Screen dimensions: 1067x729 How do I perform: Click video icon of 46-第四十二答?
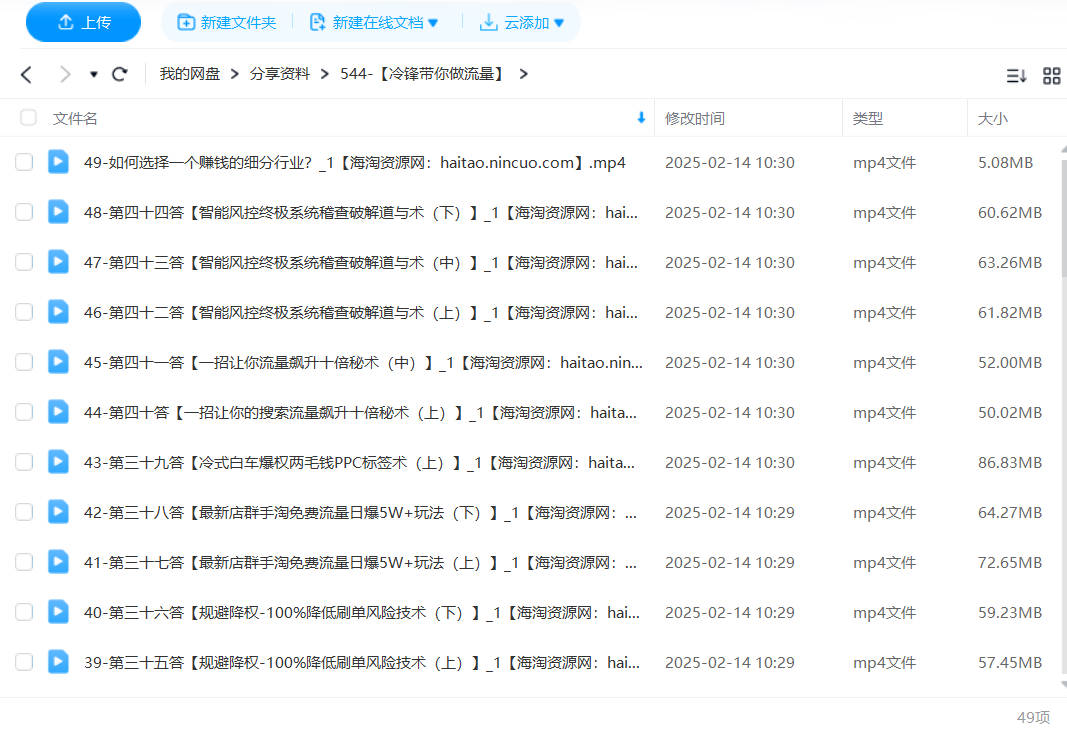tap(59, 312)
